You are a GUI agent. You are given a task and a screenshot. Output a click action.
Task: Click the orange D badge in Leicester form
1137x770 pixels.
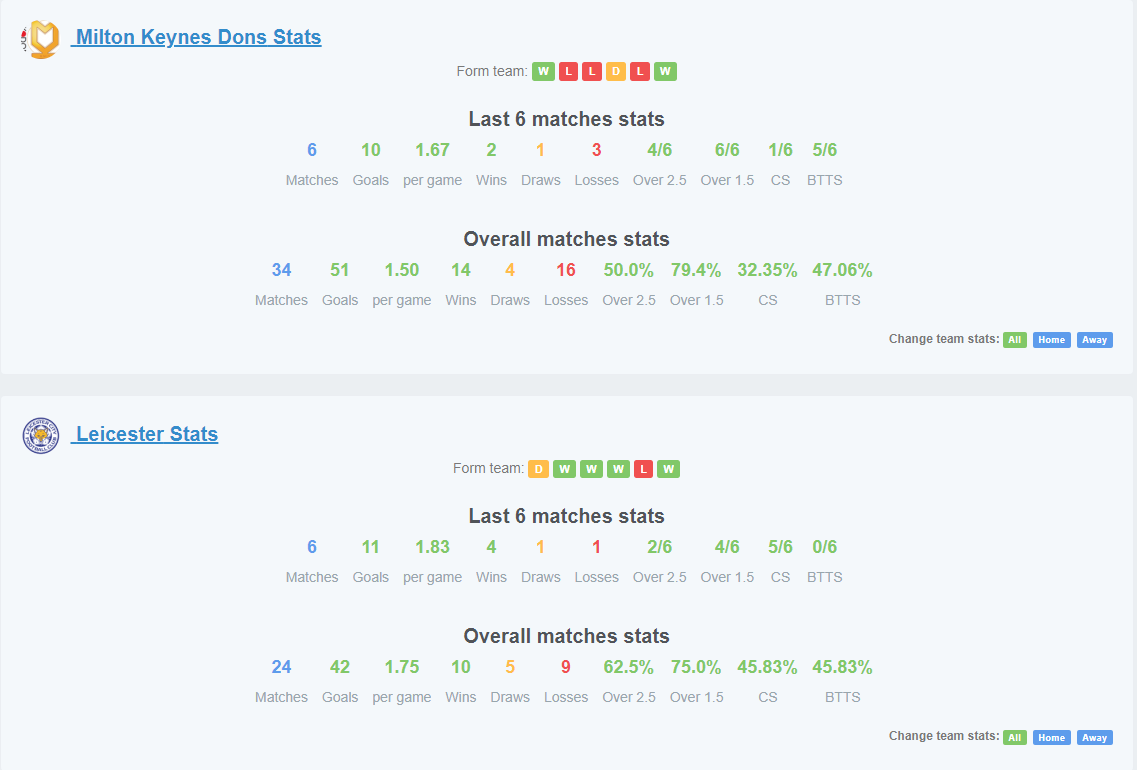click(x=538, y=469)
